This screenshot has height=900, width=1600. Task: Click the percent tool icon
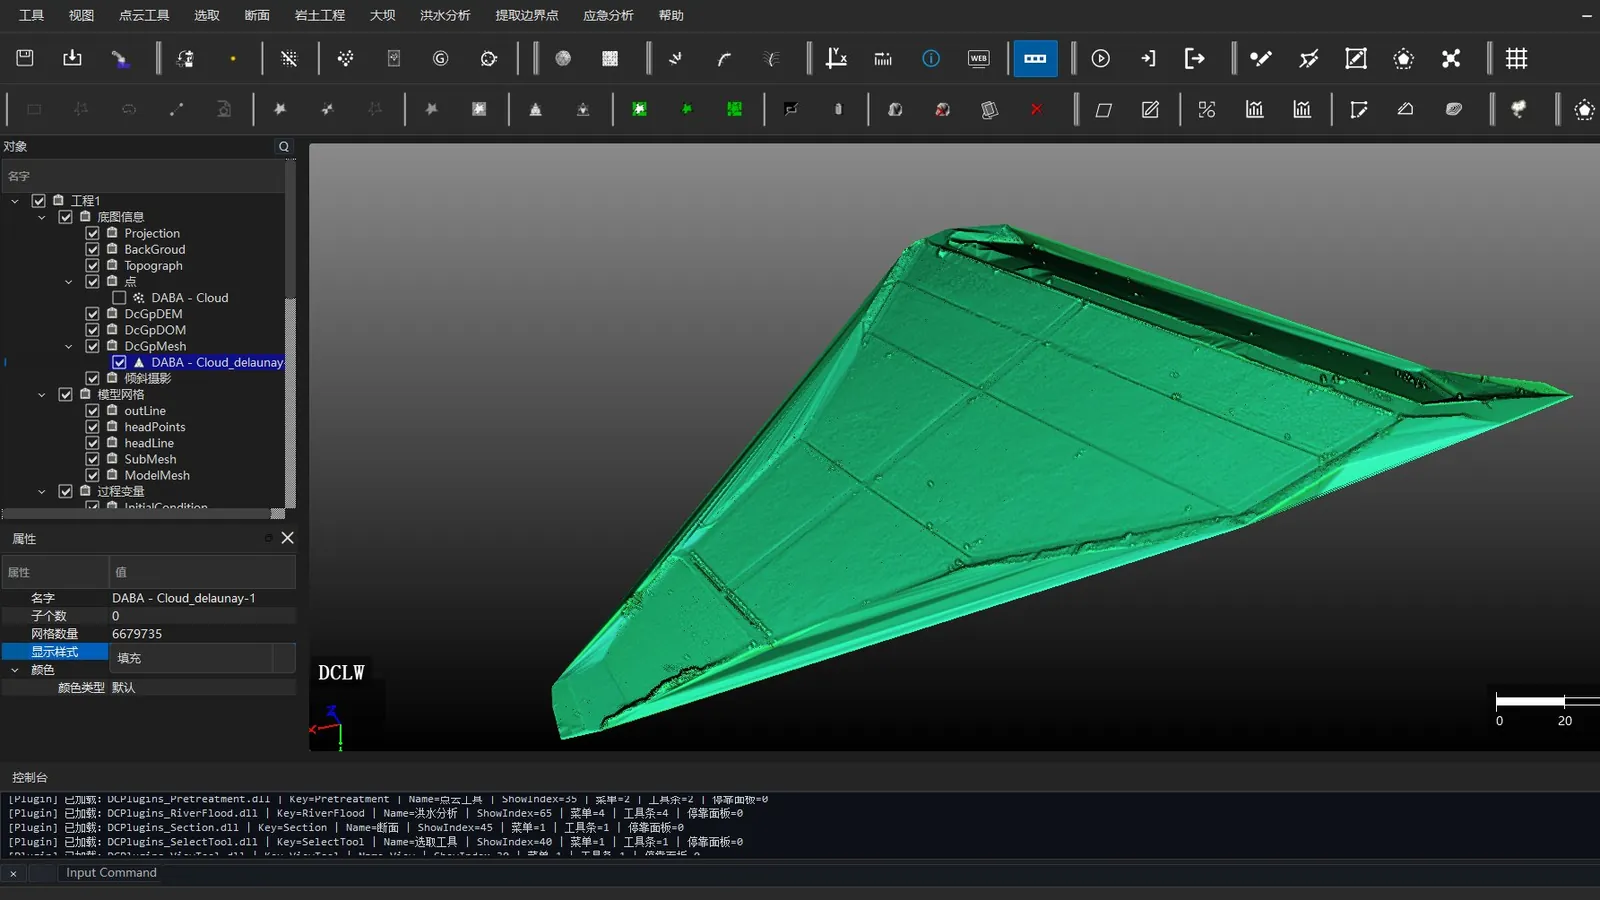point(1207,109)
